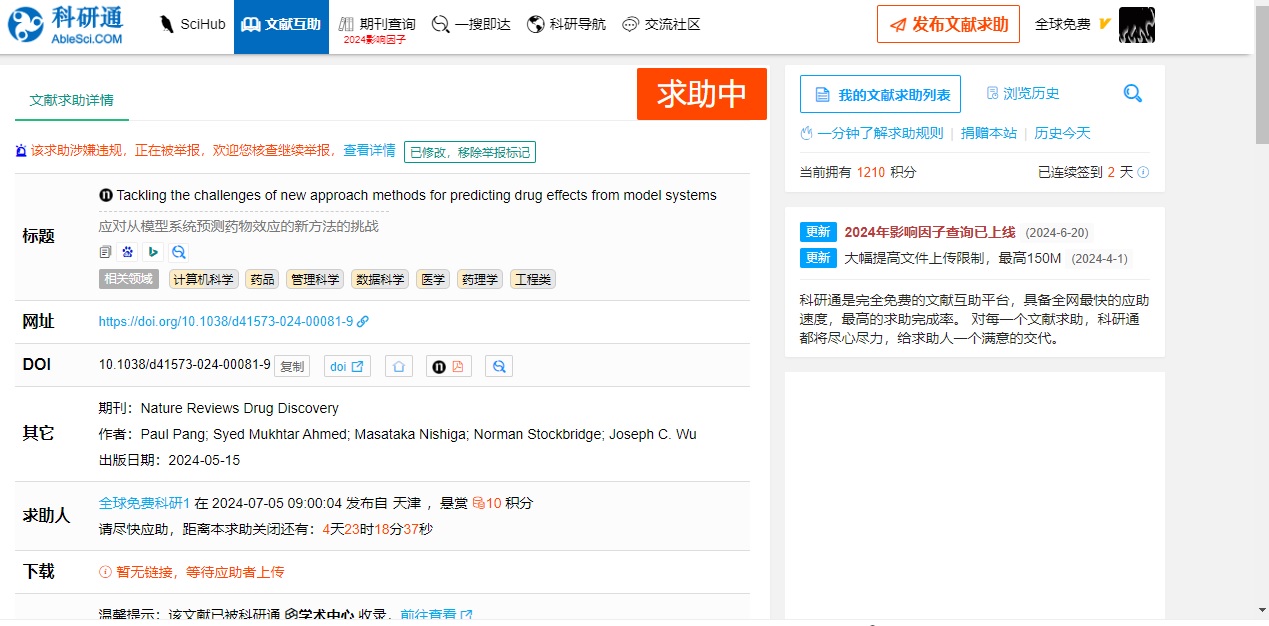Click 已修改，移除举报标记 button
The image size is (1269, 626).
470,152
